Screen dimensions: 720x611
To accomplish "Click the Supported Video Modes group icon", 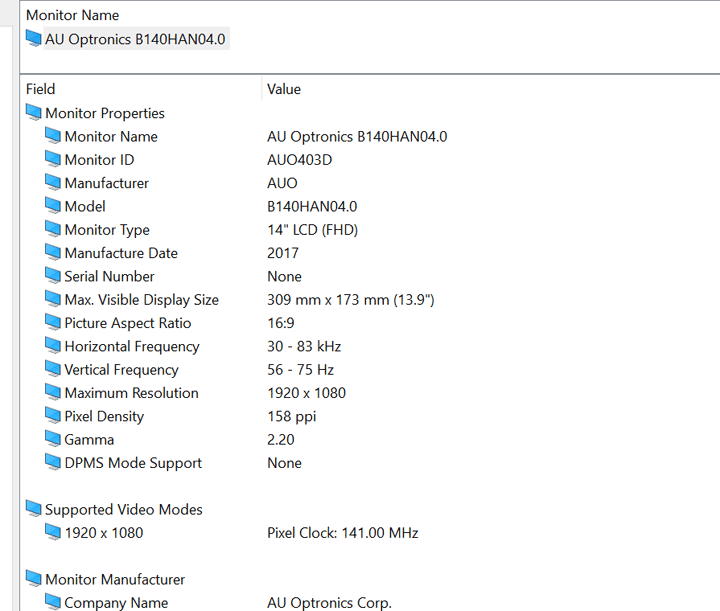I will coord(34,509).
